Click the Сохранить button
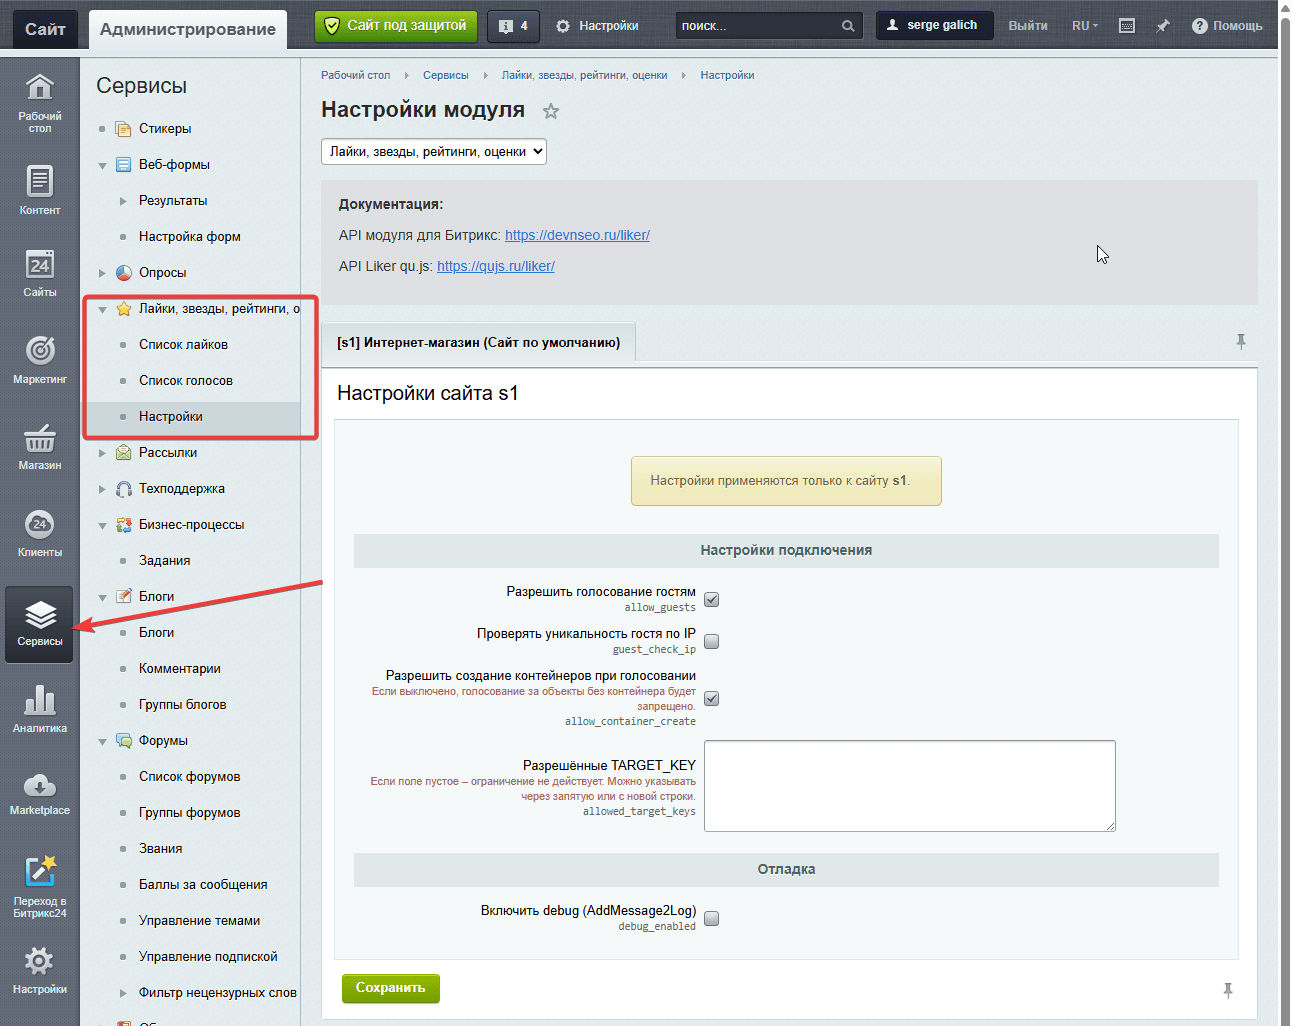The height and width of the screenshot is (1026, 1293). 391,988
